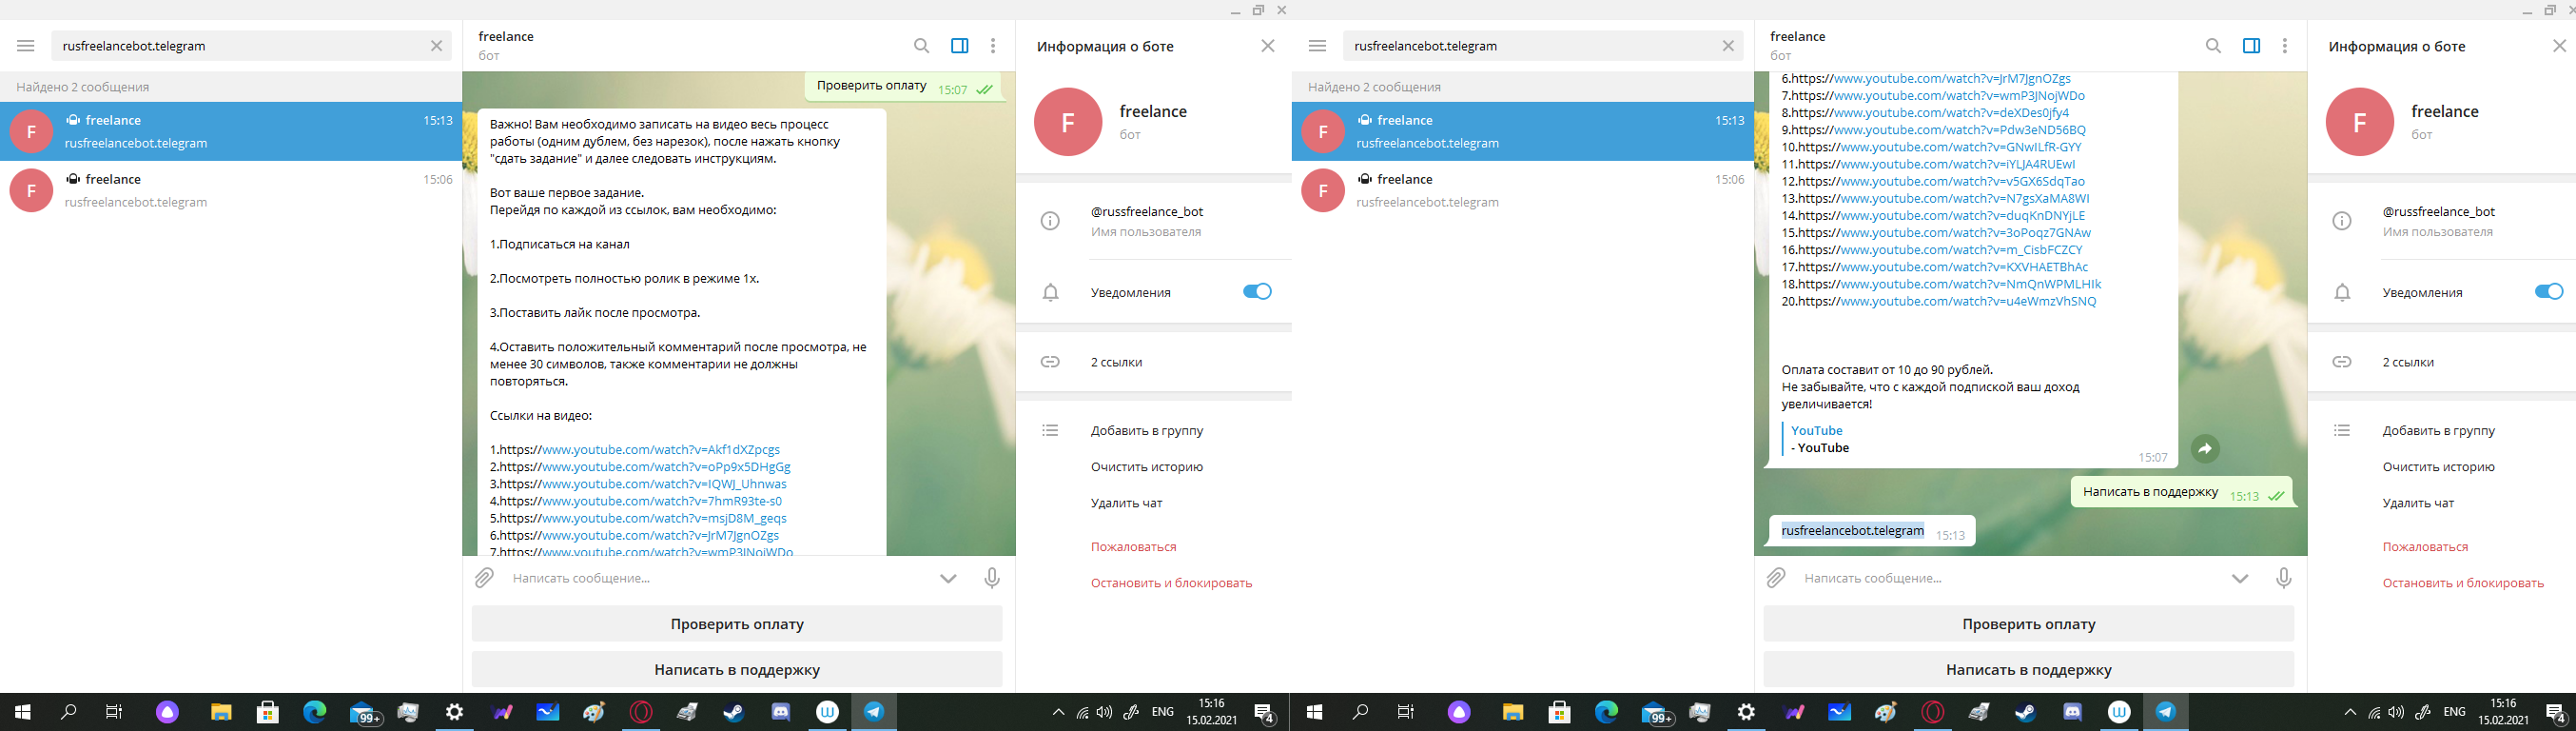Choose Удалить чат in the right info panel
This screenshot has width=2576, height=731.
(2418, 503)
